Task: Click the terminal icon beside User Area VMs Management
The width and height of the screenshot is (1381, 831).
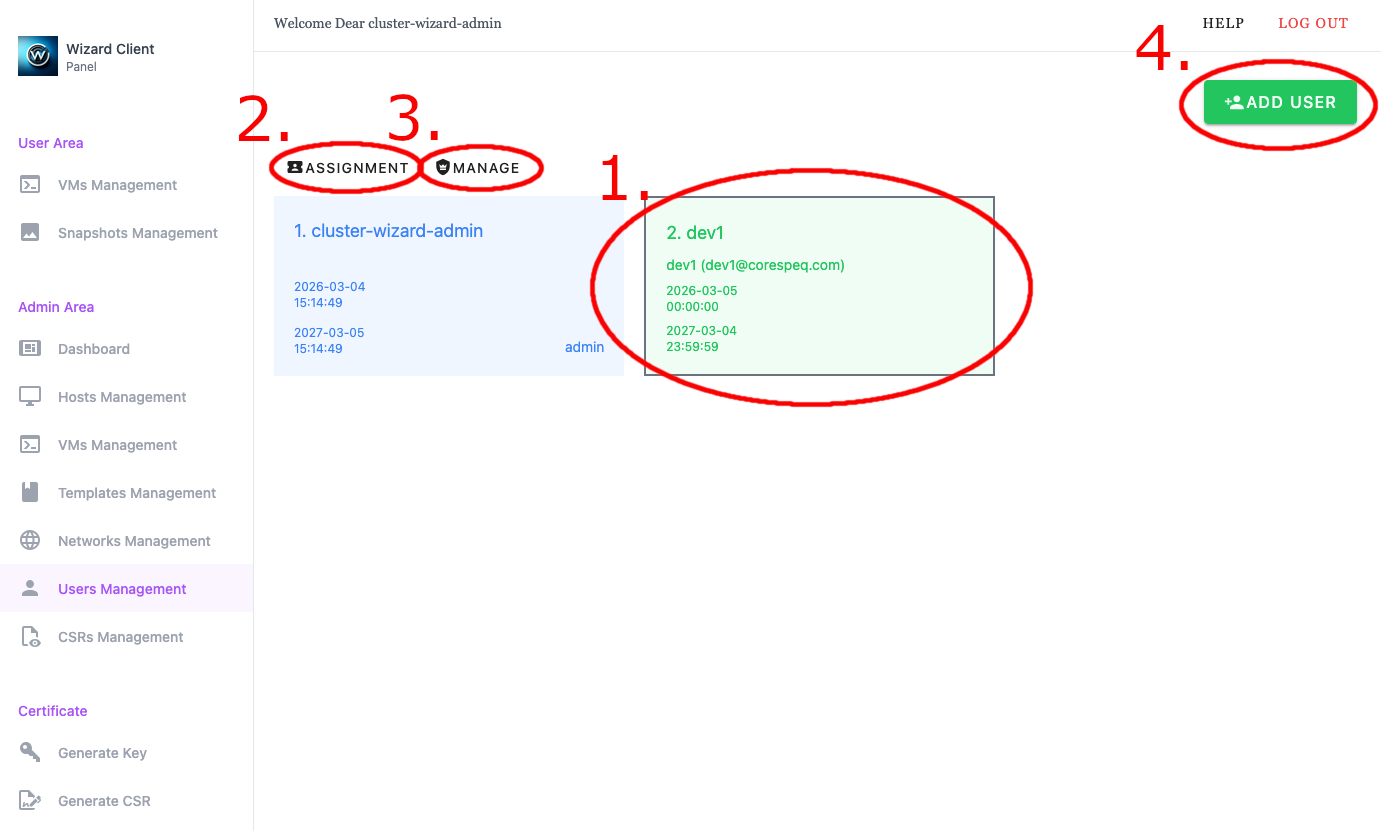Action: 30,185
